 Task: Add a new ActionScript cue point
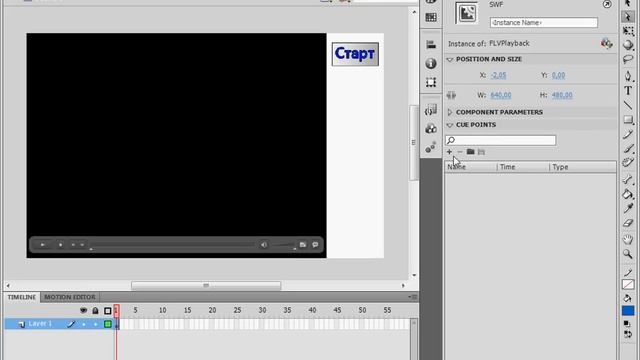point(449,152)
